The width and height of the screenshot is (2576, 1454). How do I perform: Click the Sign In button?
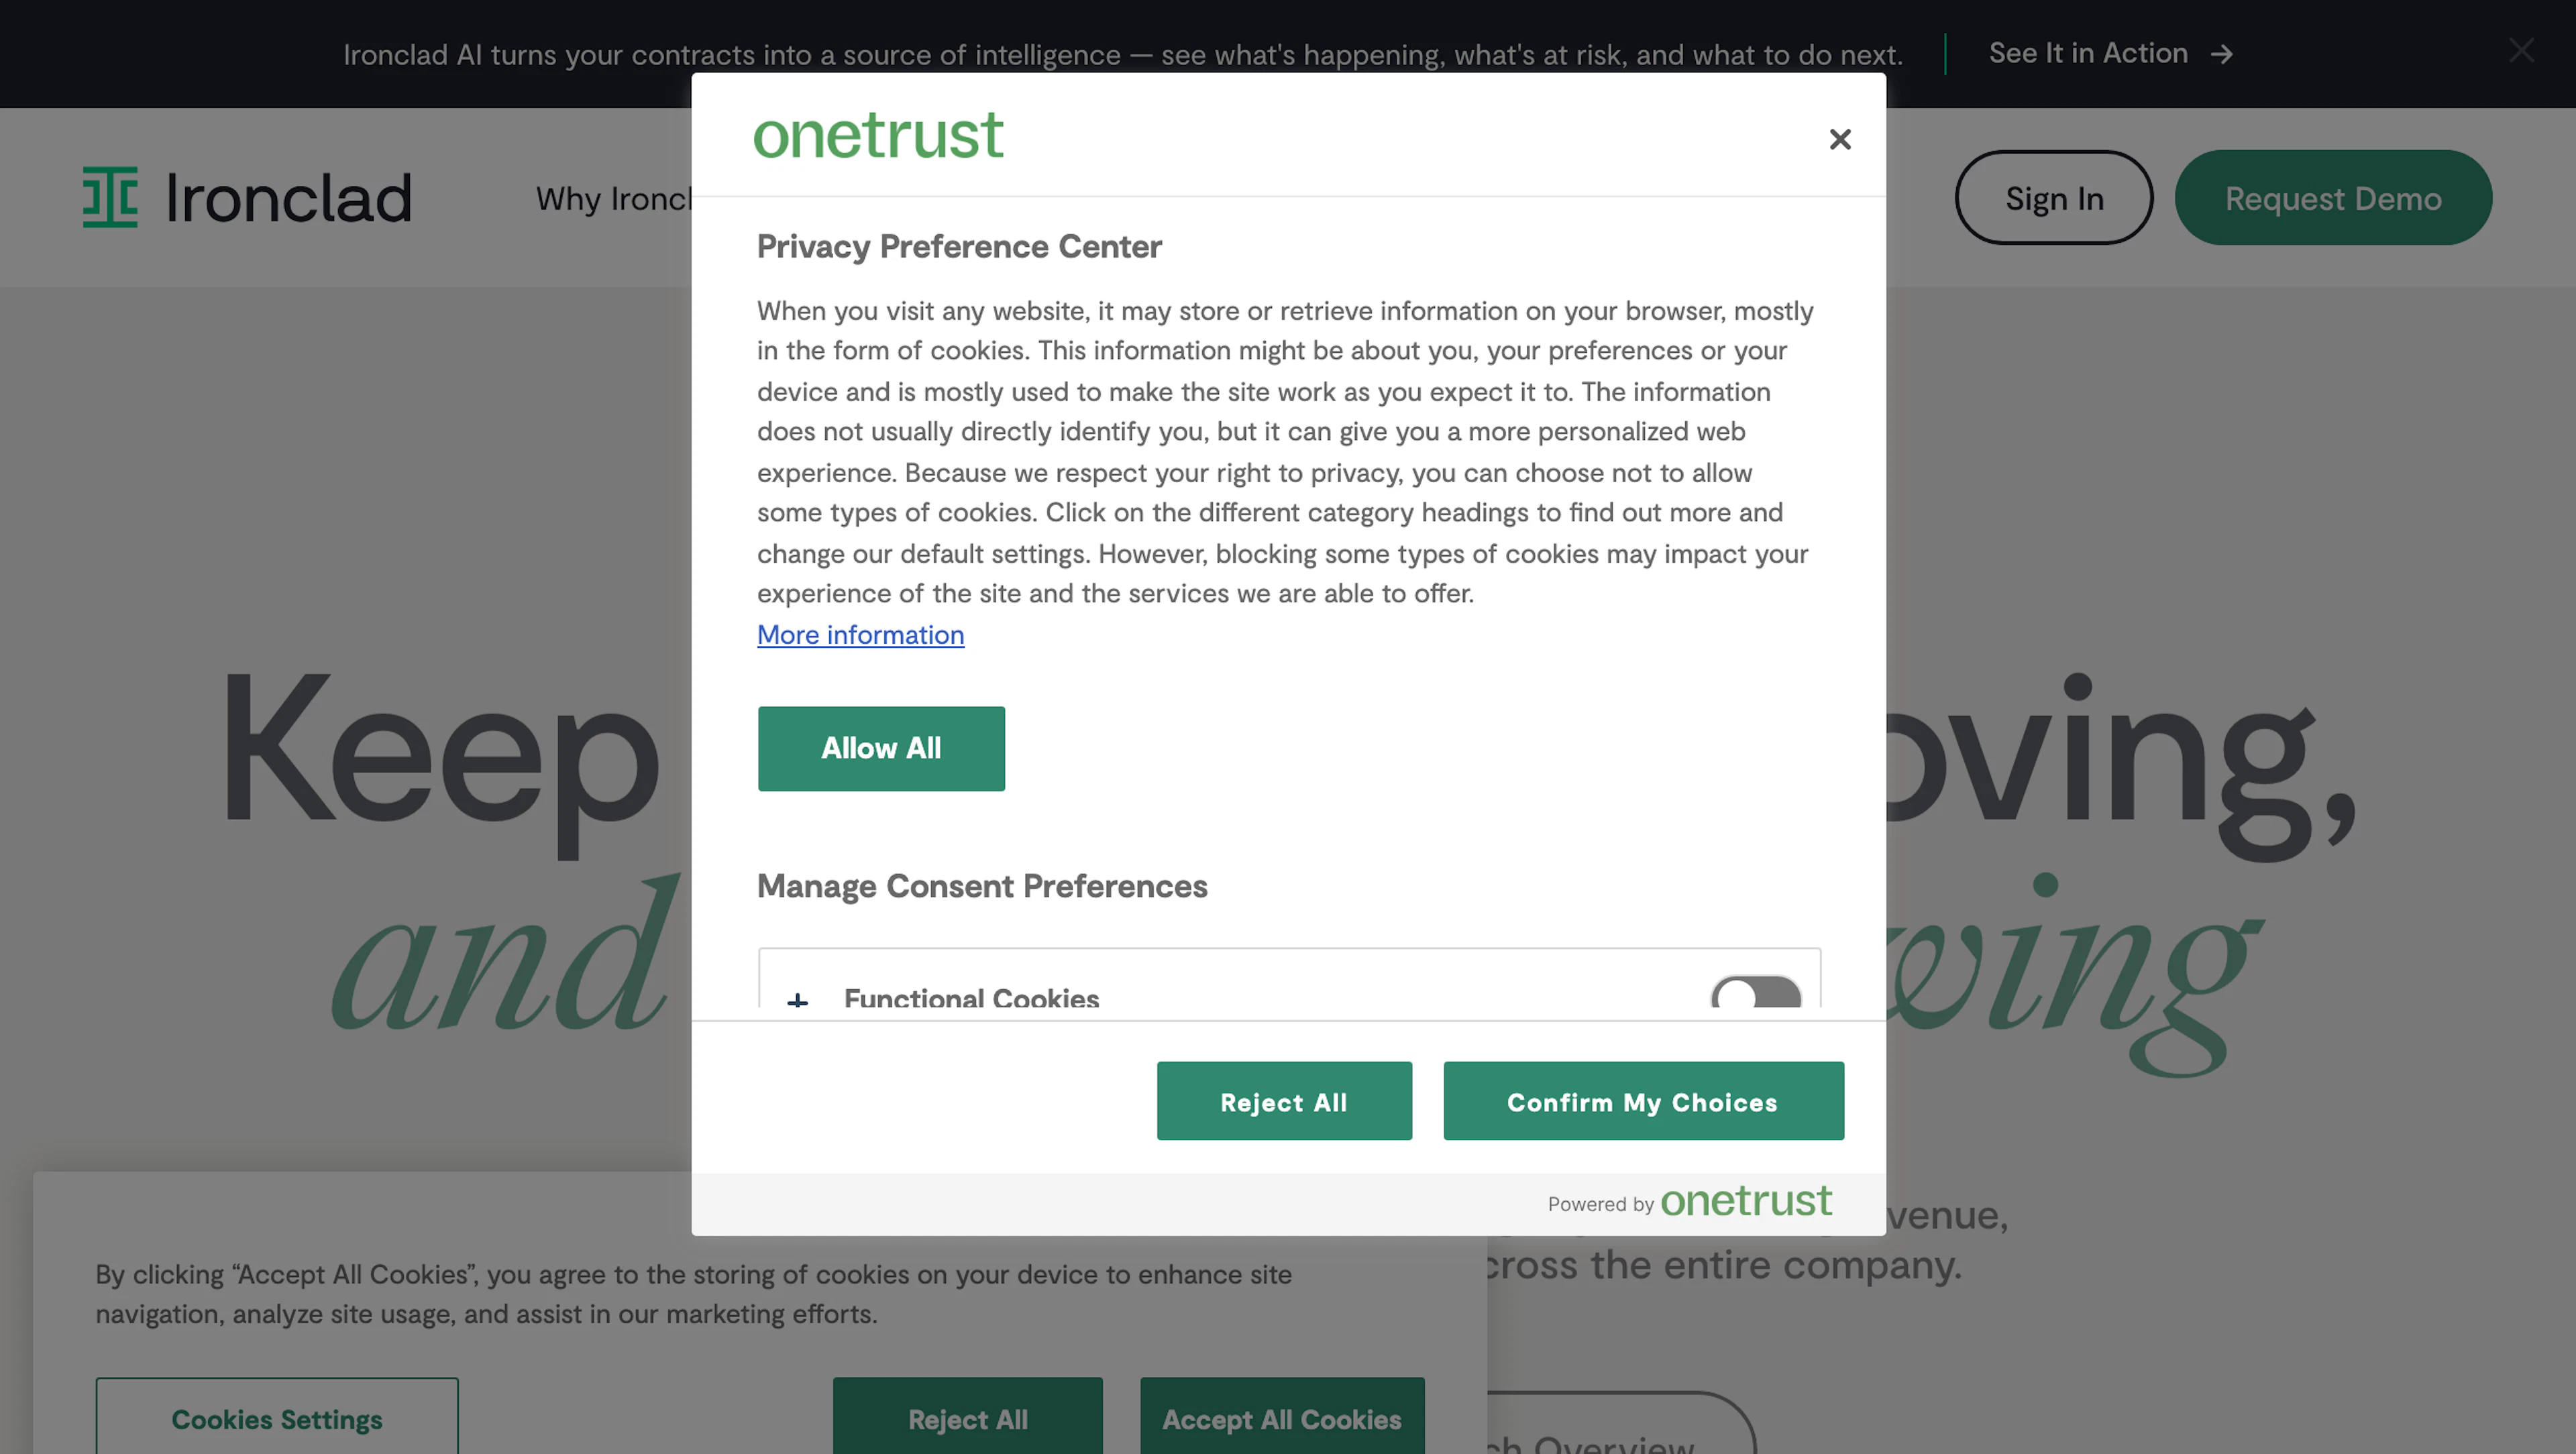coord(2054,197)
